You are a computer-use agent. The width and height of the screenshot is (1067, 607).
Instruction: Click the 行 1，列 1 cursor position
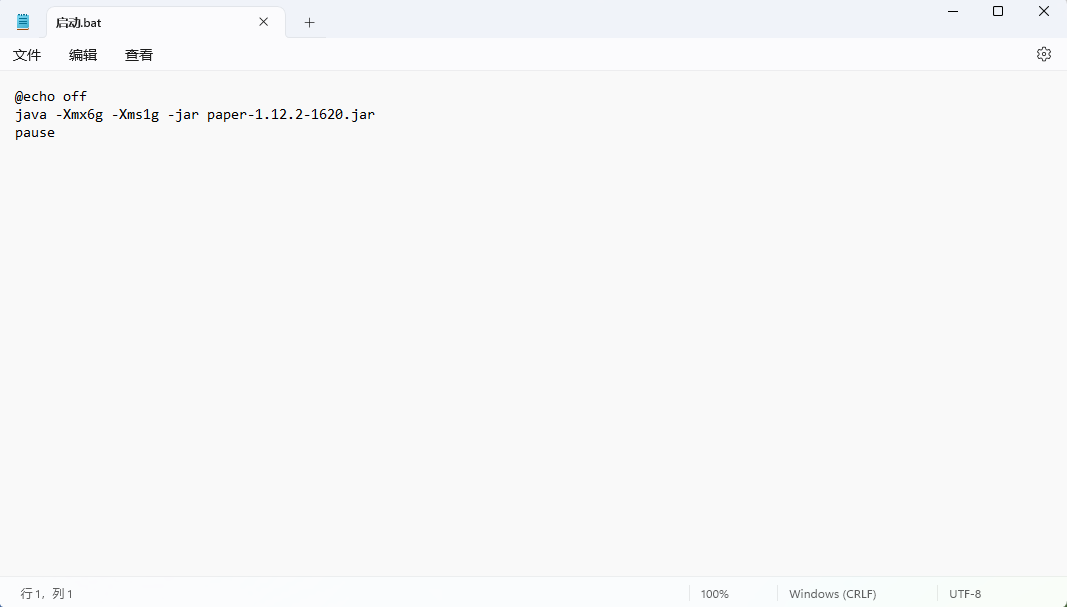tap(46, 594)
